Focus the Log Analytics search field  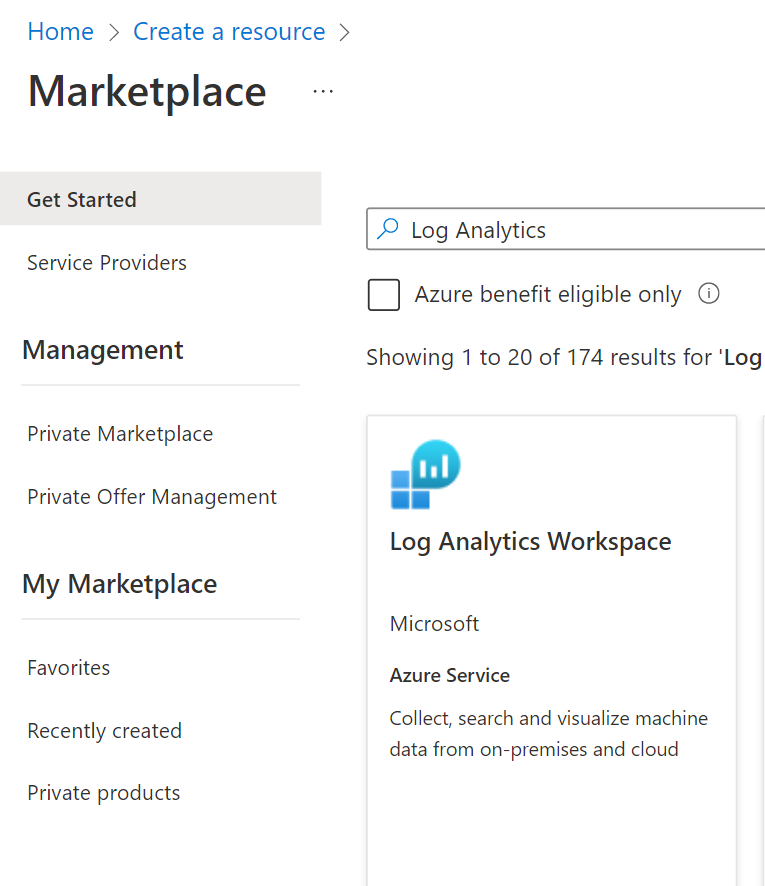[580, 230]
